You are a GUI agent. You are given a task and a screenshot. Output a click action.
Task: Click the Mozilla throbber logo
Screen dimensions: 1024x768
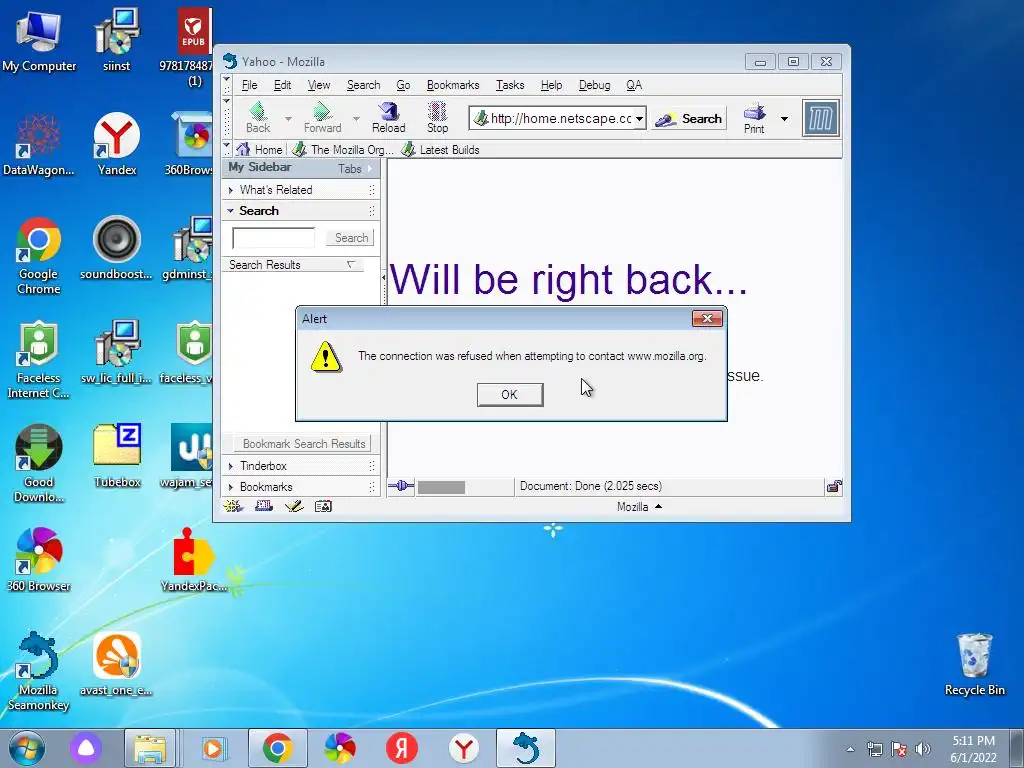(x=821, y=118)
